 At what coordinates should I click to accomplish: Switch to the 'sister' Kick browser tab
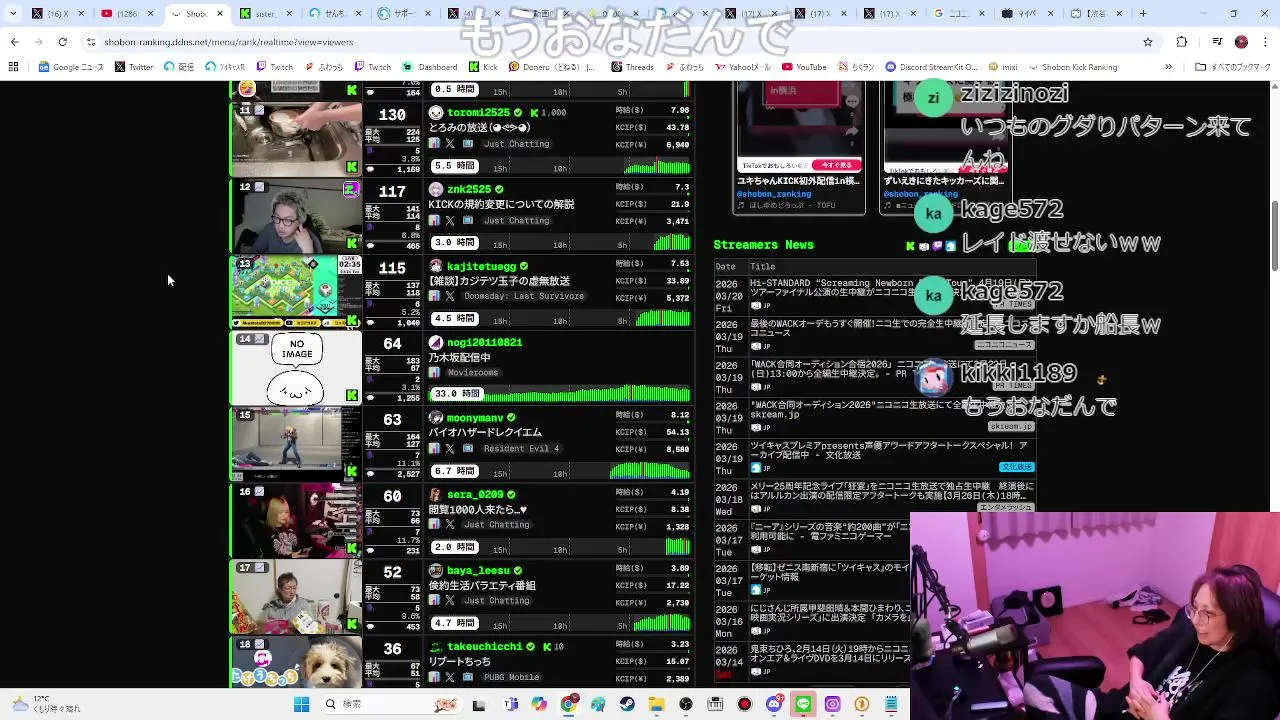pyautogui.click(x=264, y=13)
